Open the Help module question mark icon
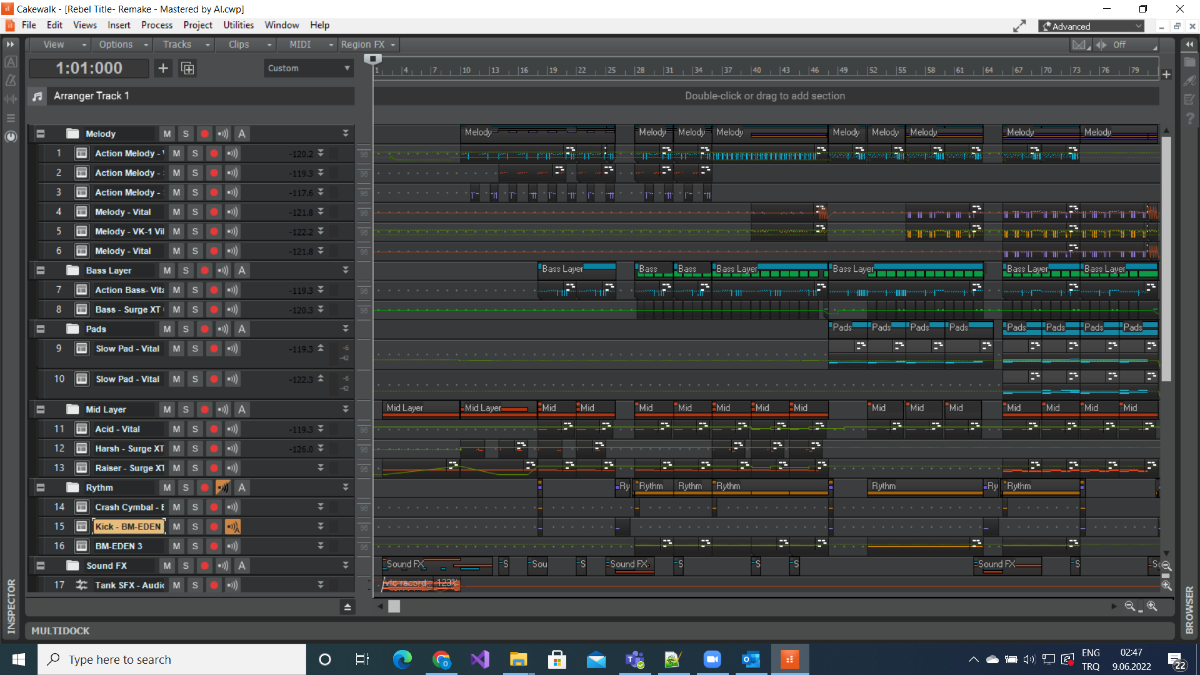Screen dimensions: 1200x675 pos(1189,118)
